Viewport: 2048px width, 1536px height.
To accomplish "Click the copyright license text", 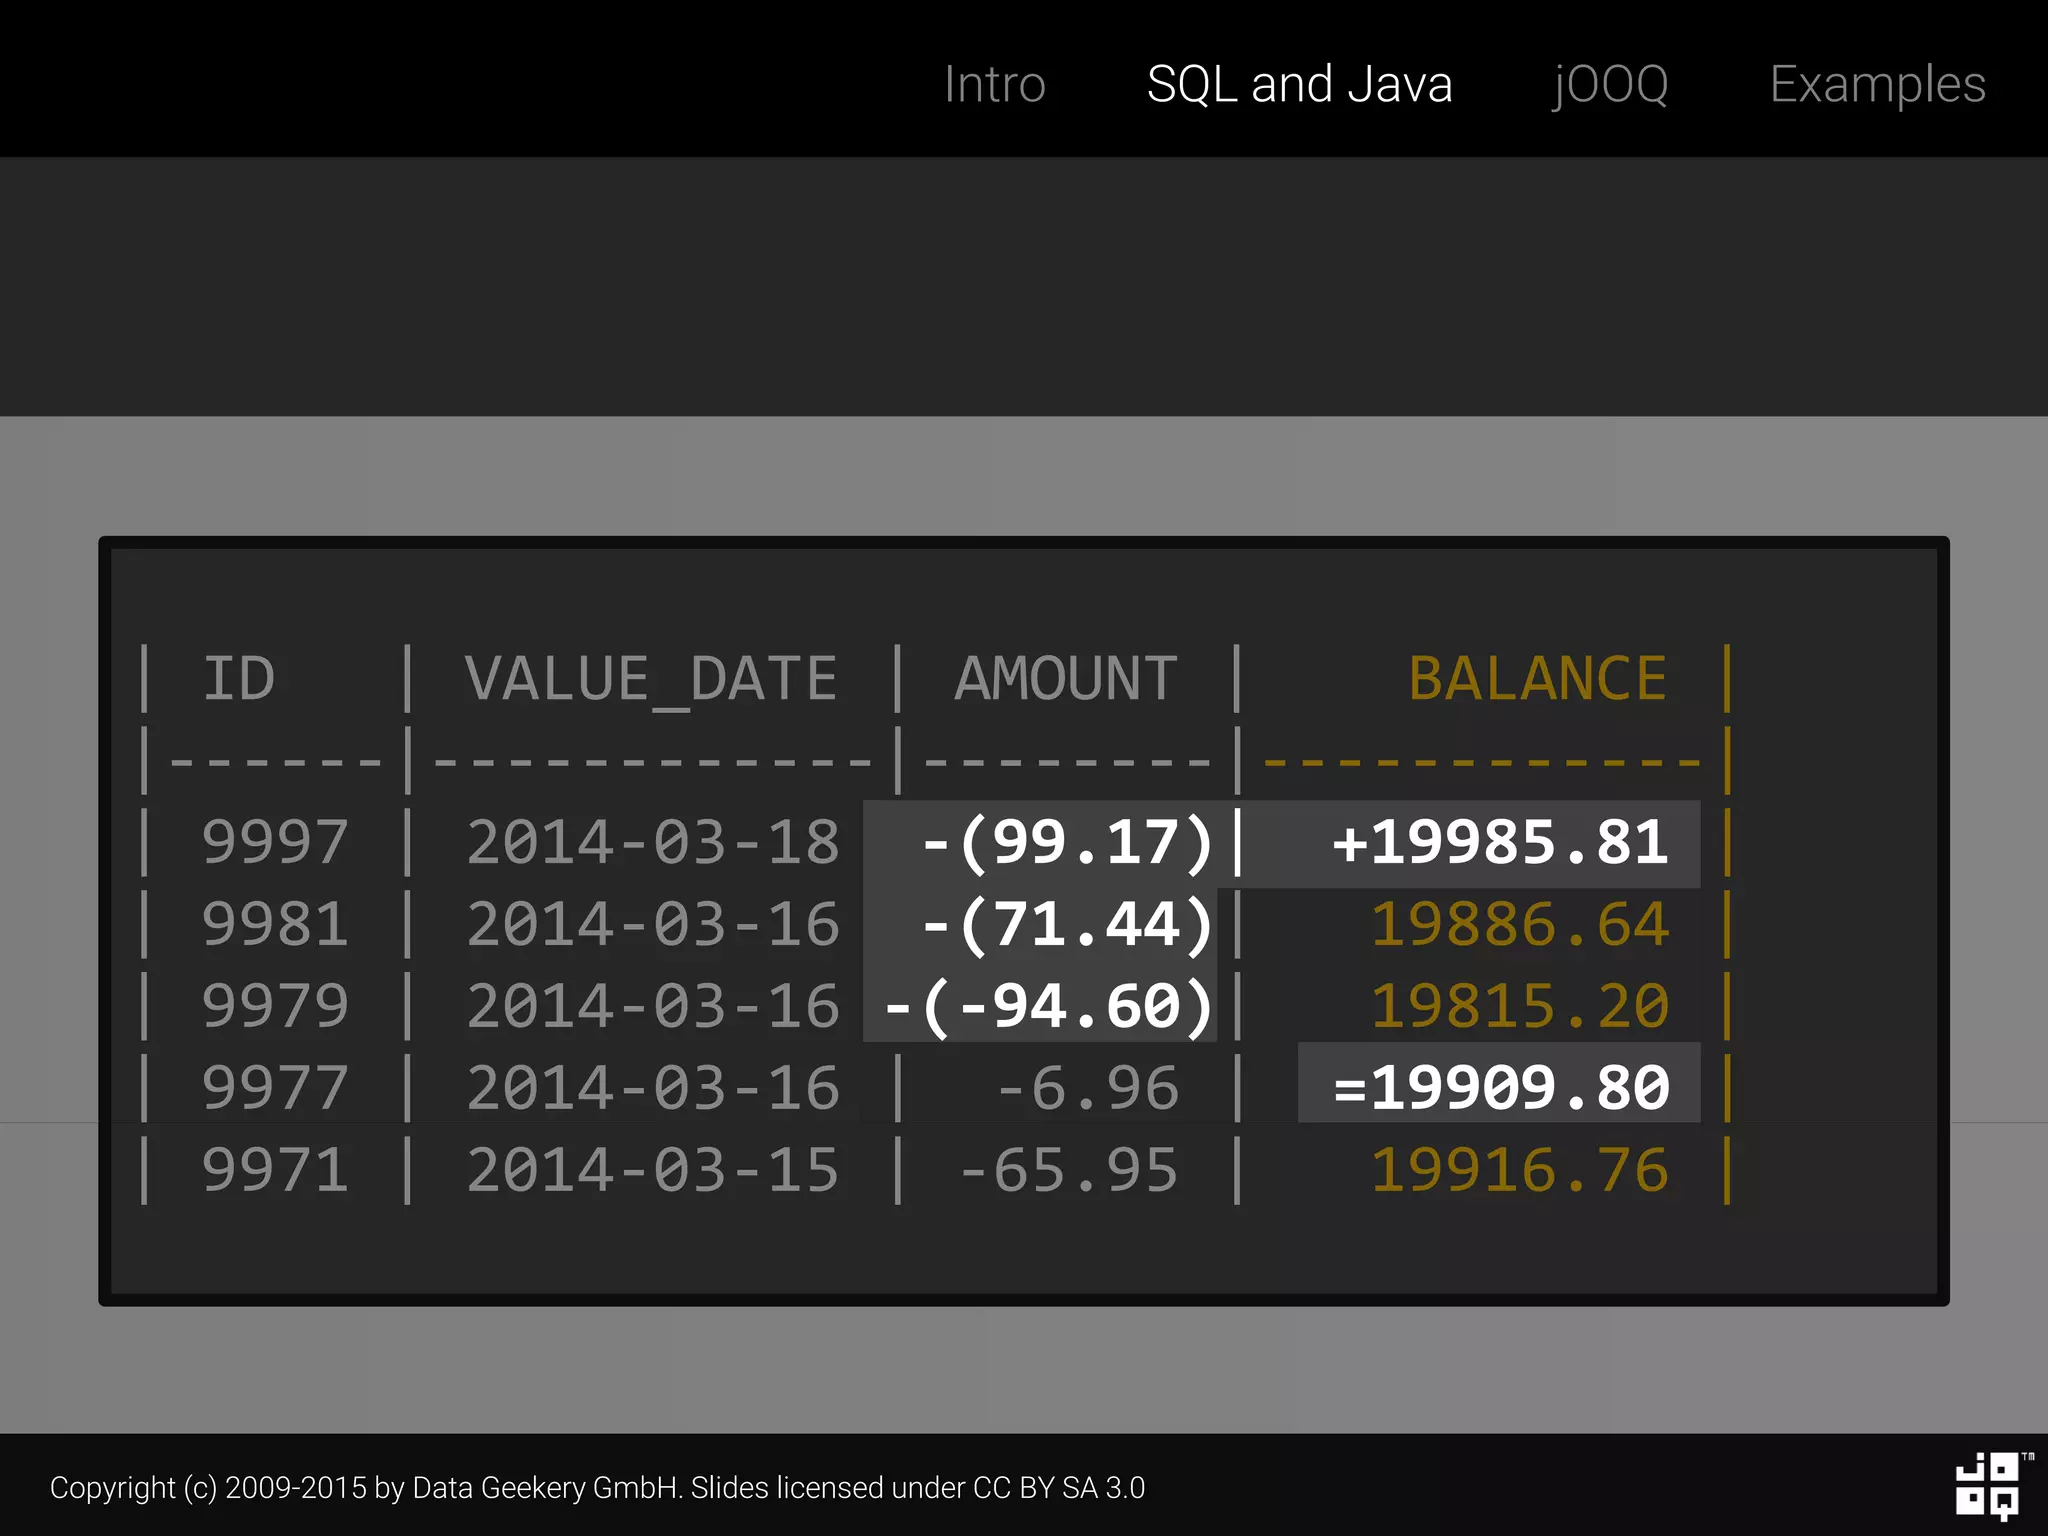I will click(x=597, y=1487).
